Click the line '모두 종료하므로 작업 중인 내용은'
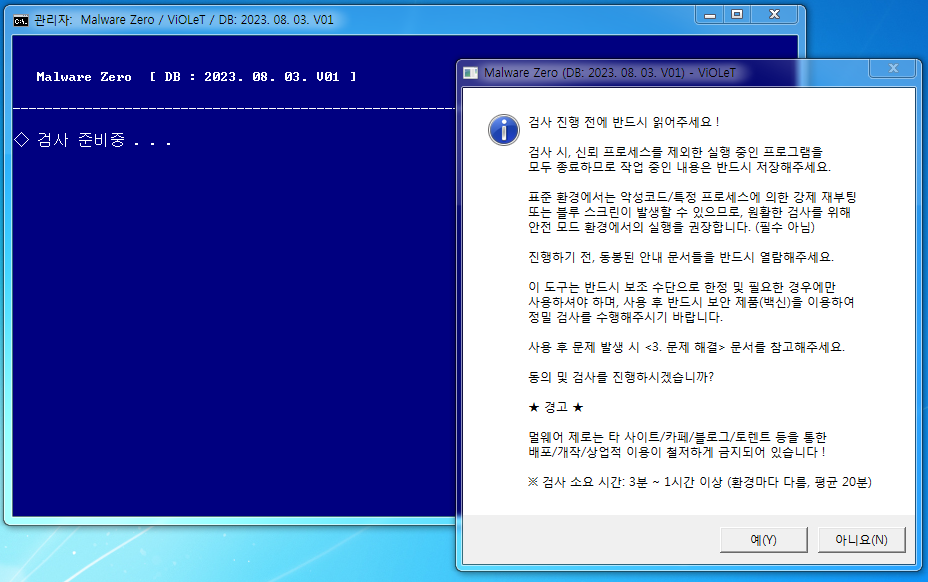The image size is (928, 582). (679, 167)
